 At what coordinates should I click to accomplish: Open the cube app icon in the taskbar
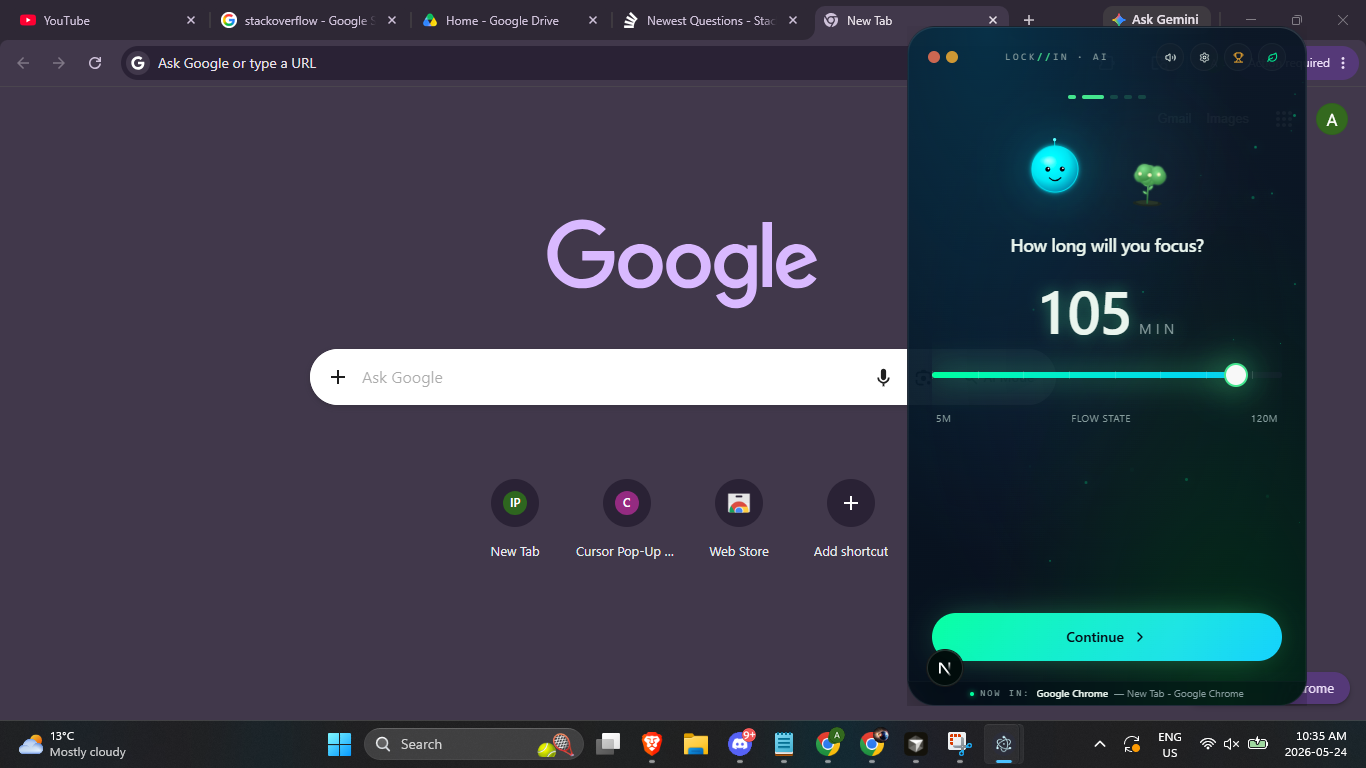(x=915, y=744)
